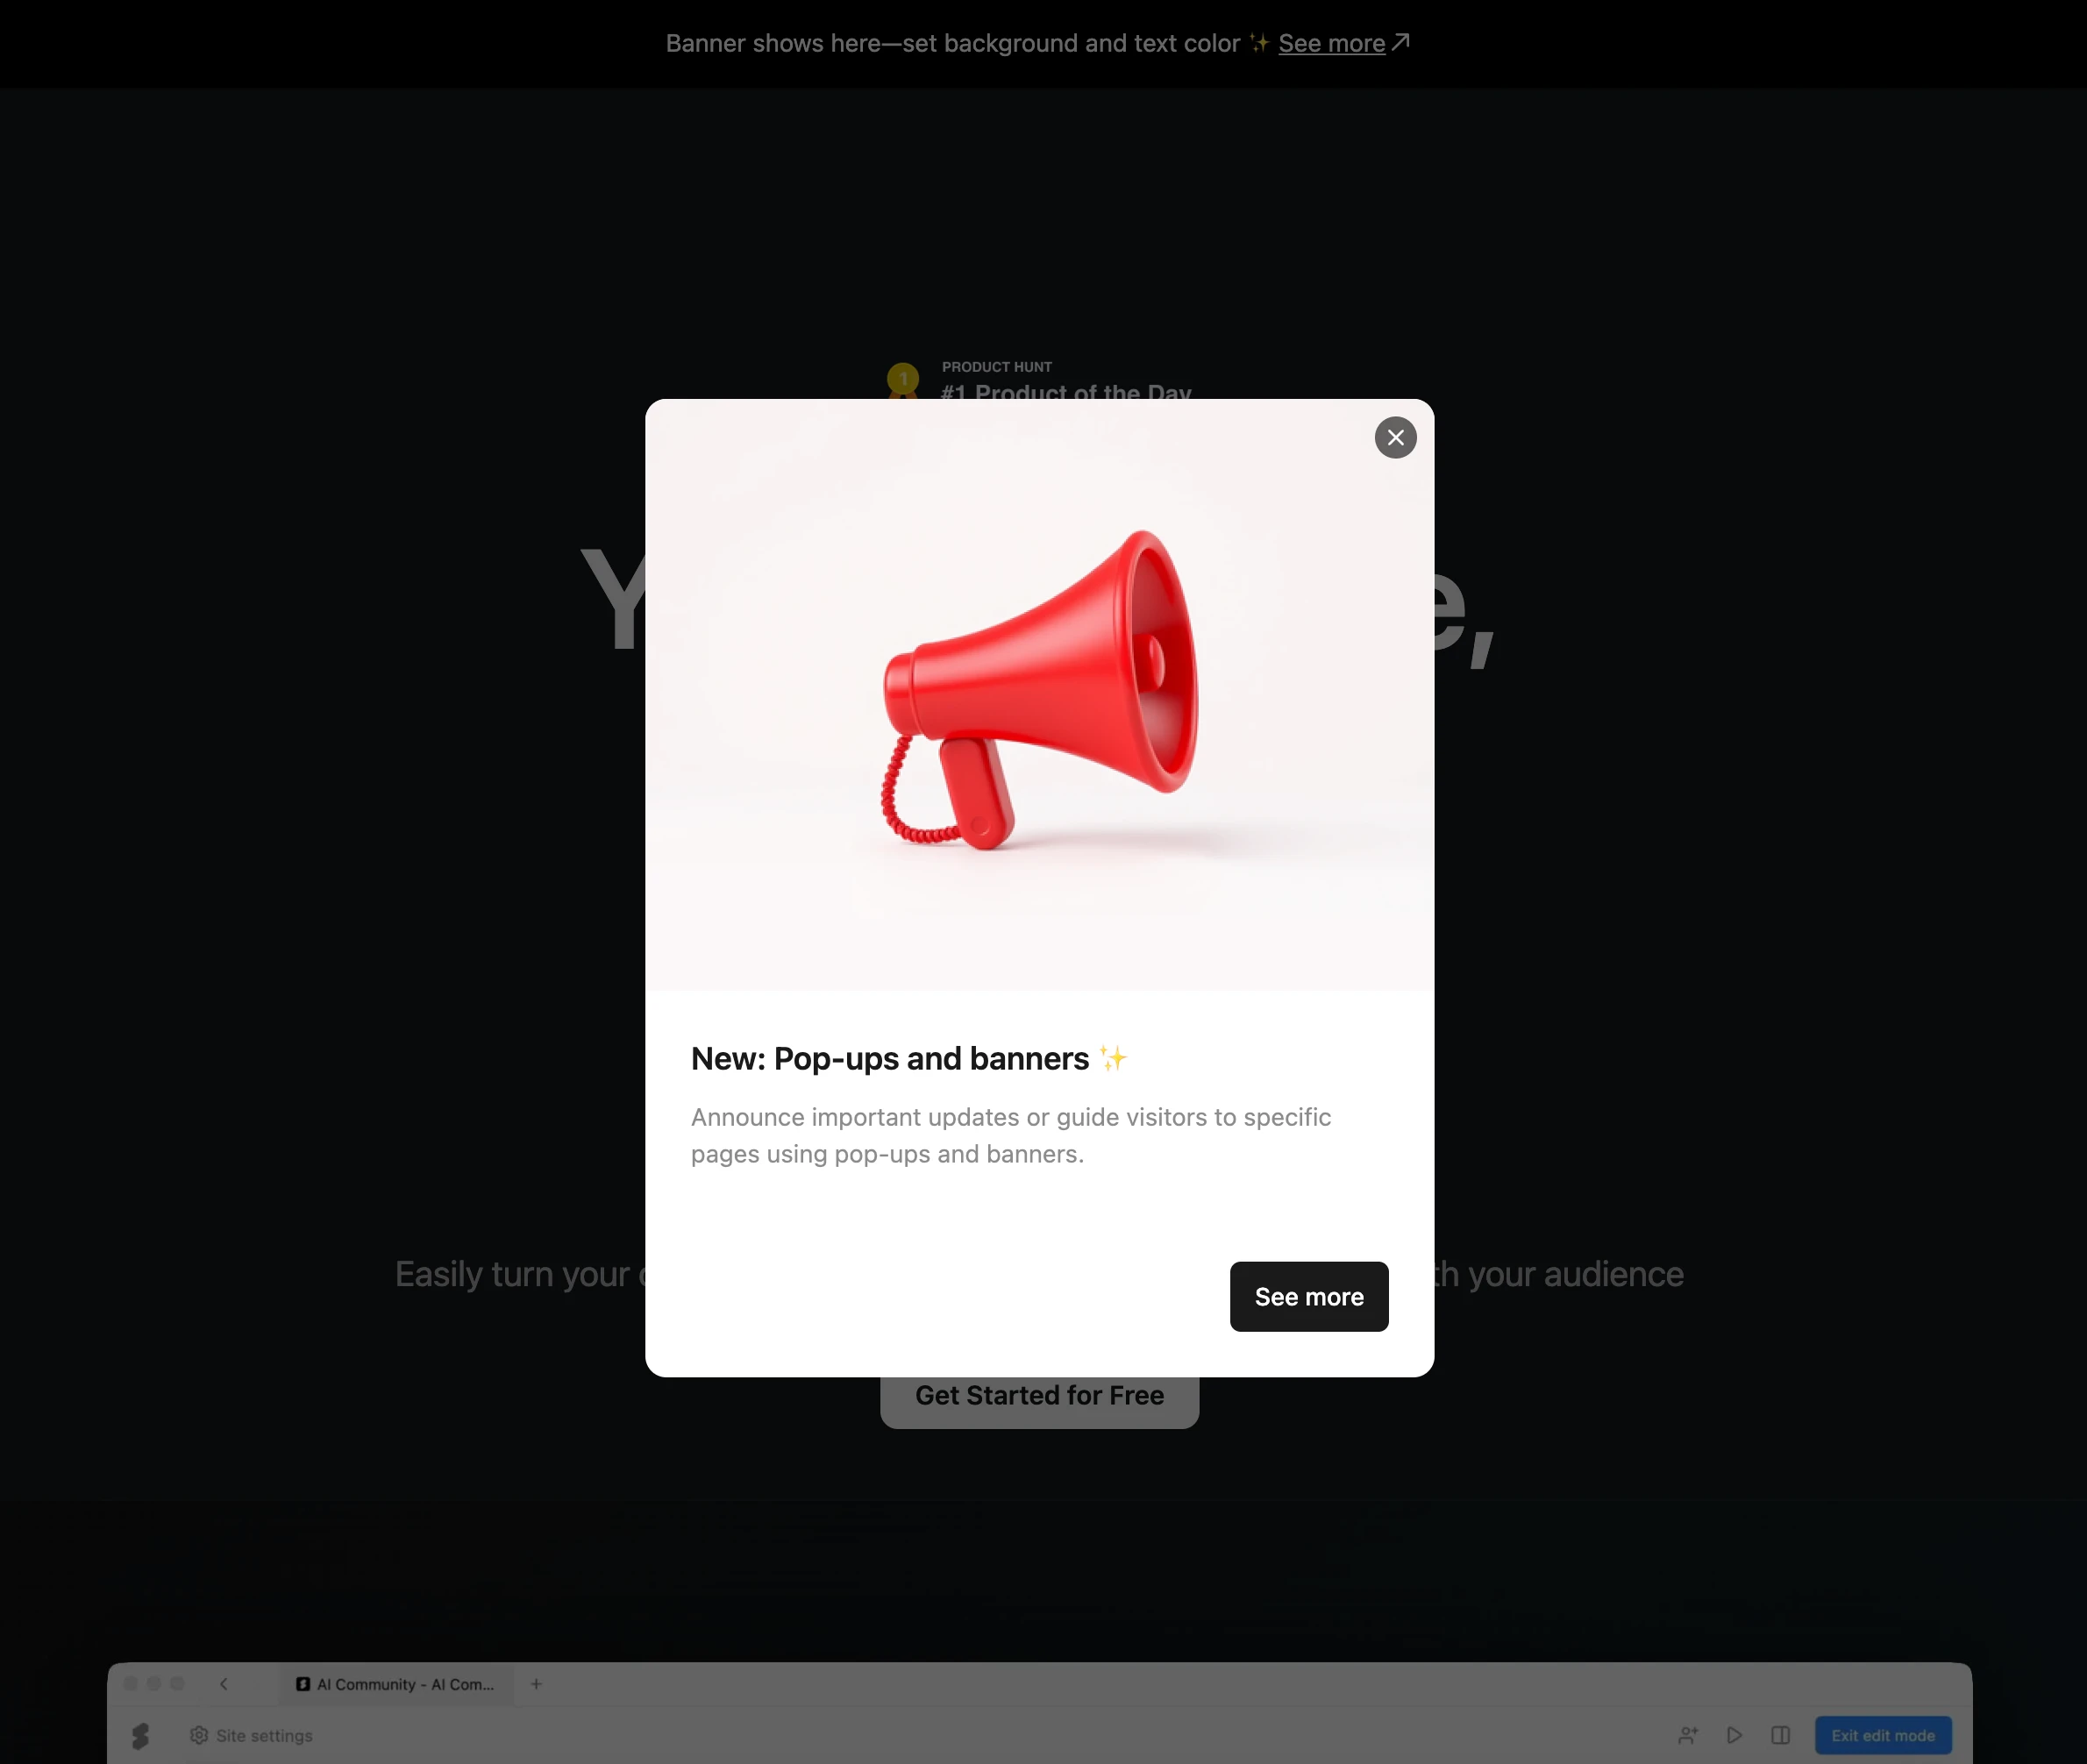Click the Banner shows here announcement text
Image resolution: width=2087 pixels, height=1764 pixels.
pyautogui.click(x=952, y=43)
